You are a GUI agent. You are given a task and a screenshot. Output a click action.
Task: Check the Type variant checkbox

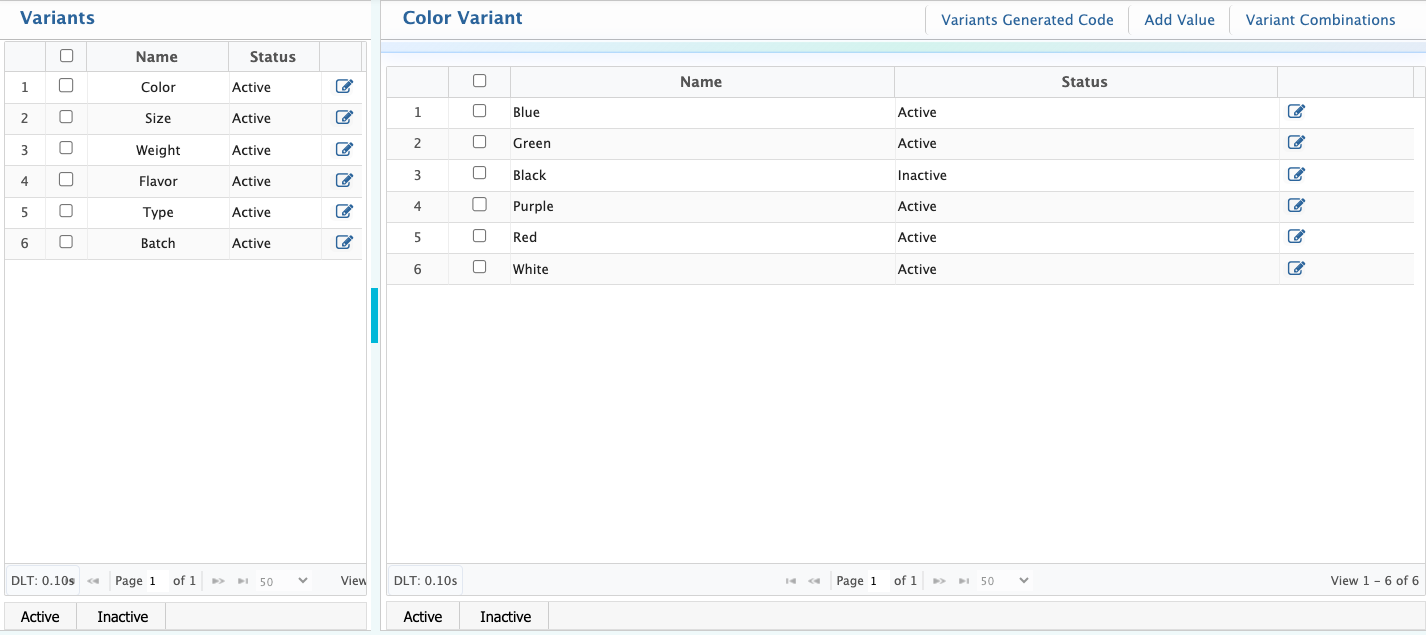tap(66, 211)
